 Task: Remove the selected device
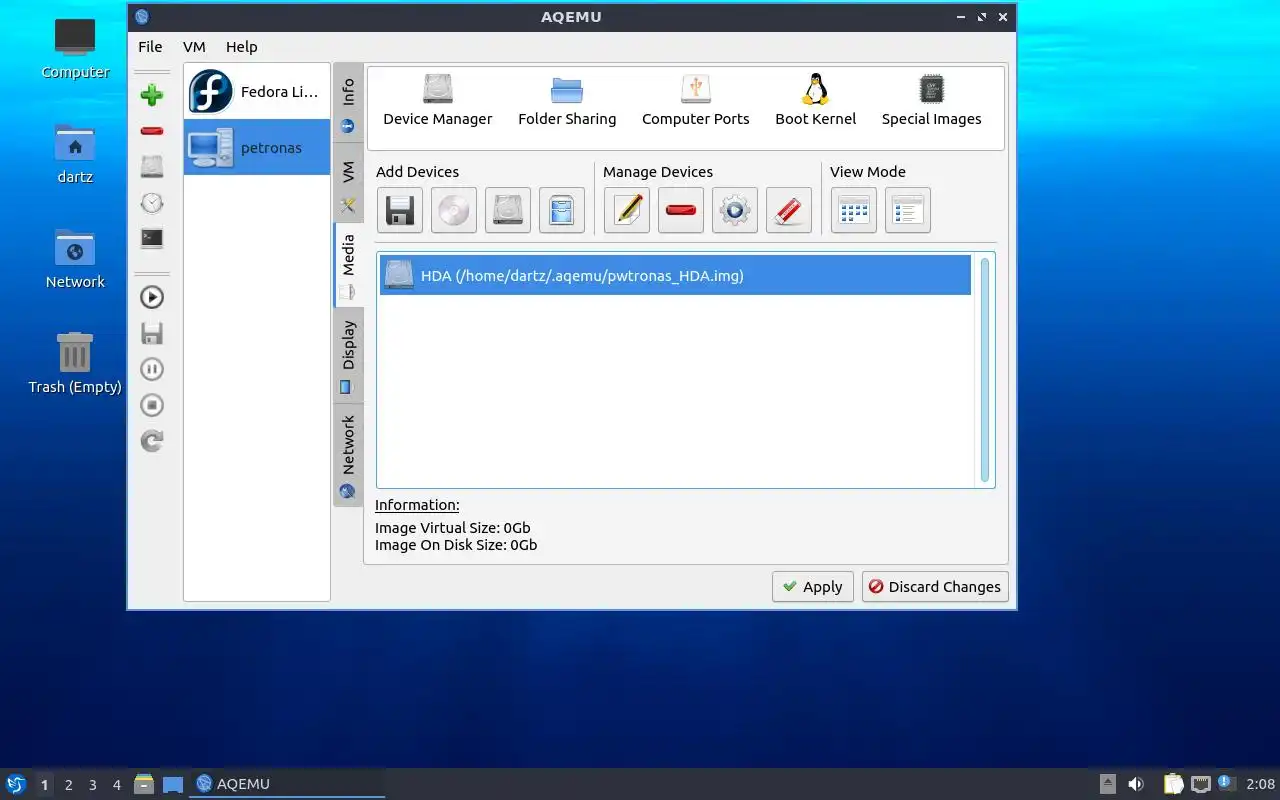681,210
